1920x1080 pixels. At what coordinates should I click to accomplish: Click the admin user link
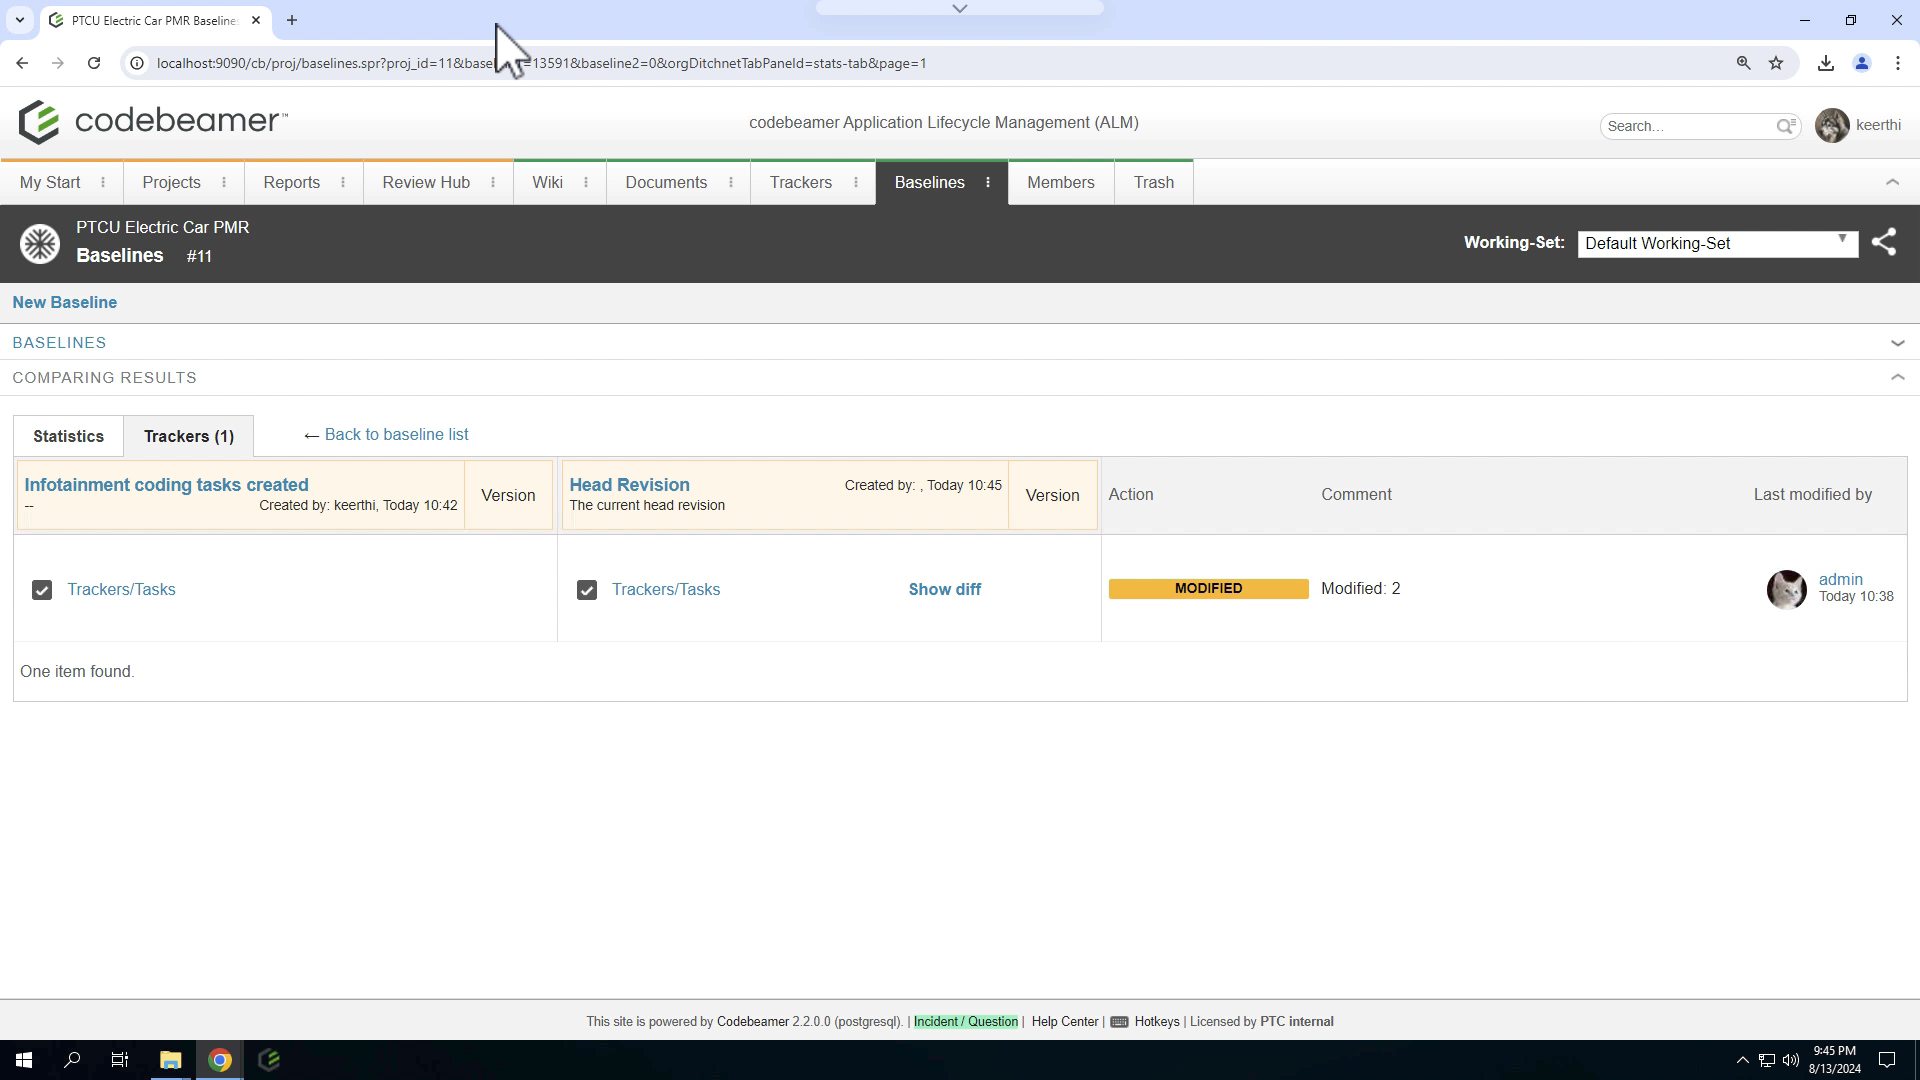(x=1840, y=580)
